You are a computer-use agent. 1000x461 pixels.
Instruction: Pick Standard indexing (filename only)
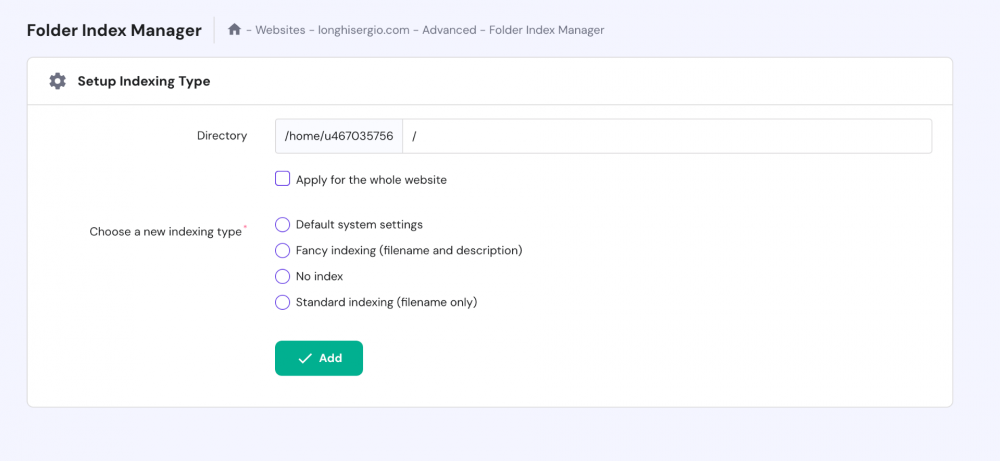tap(283, 302)
